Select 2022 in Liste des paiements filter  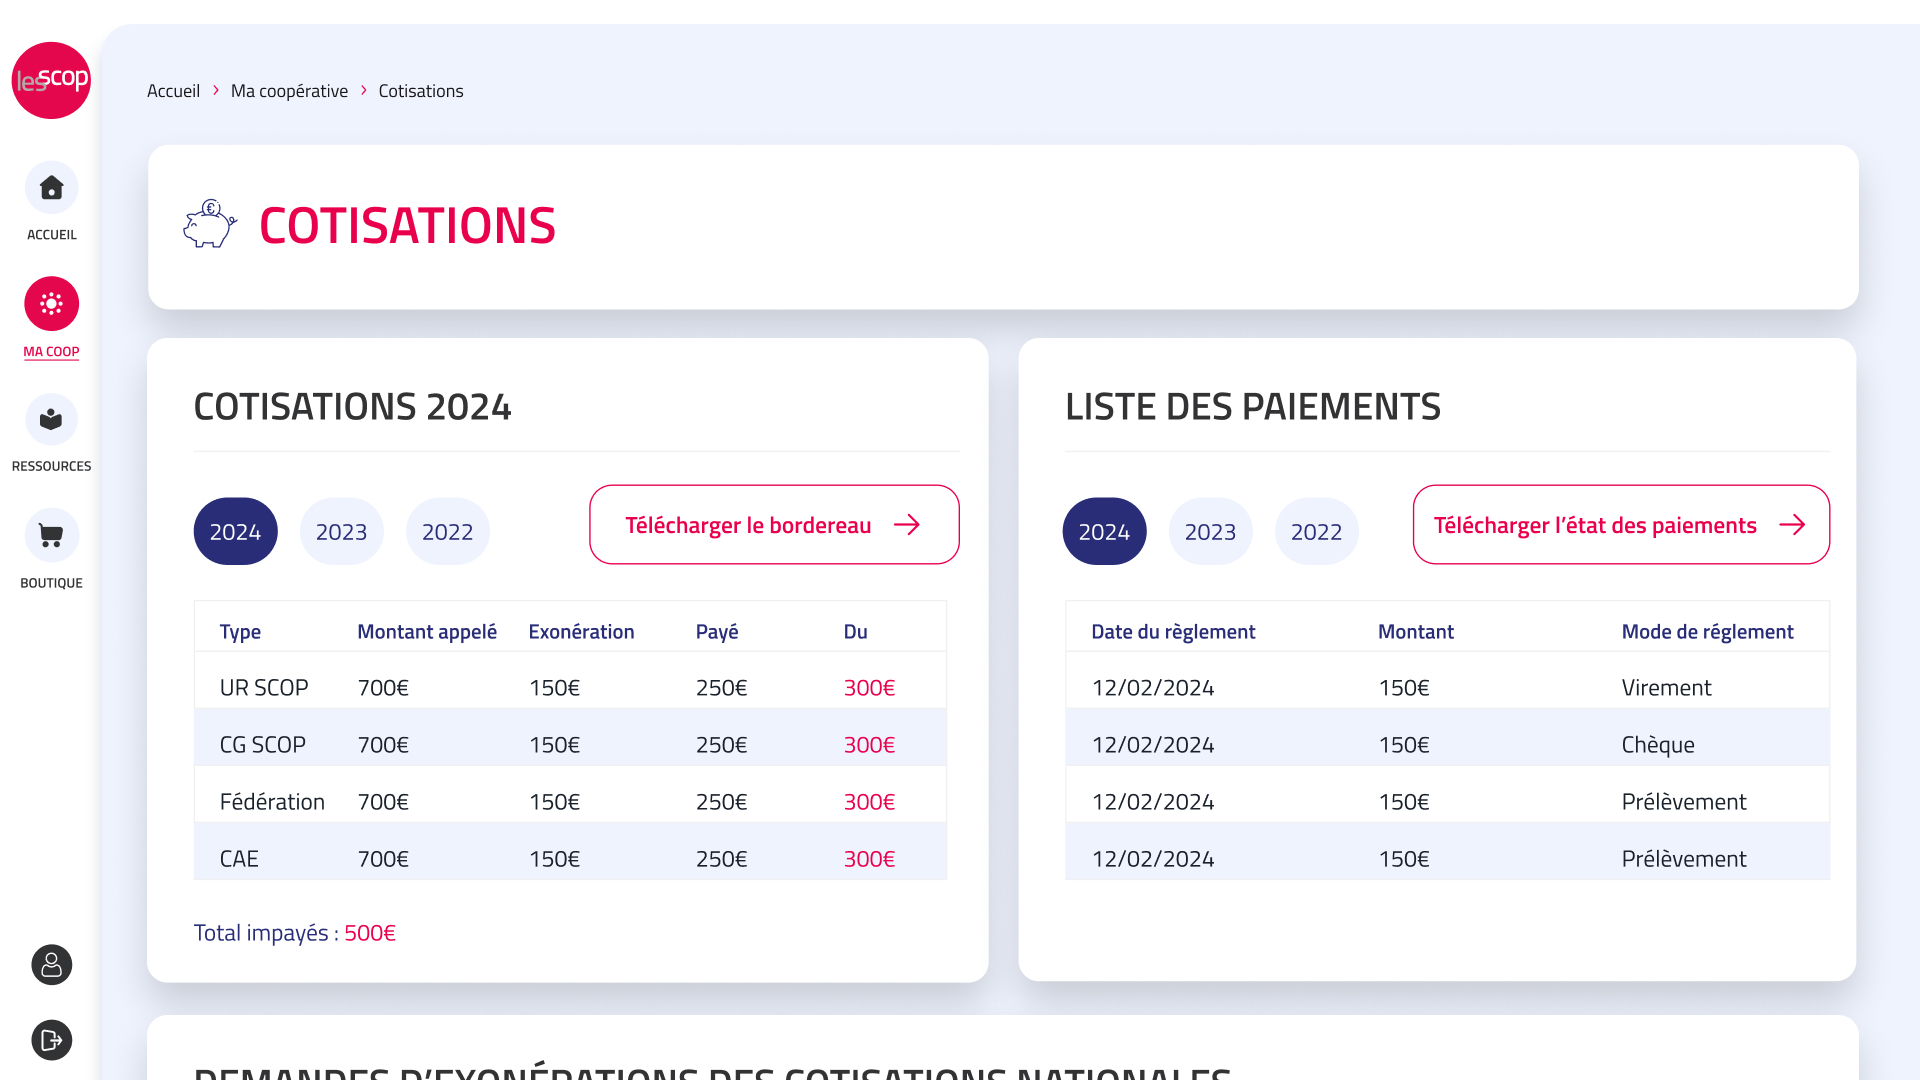tap(1316, 532)
